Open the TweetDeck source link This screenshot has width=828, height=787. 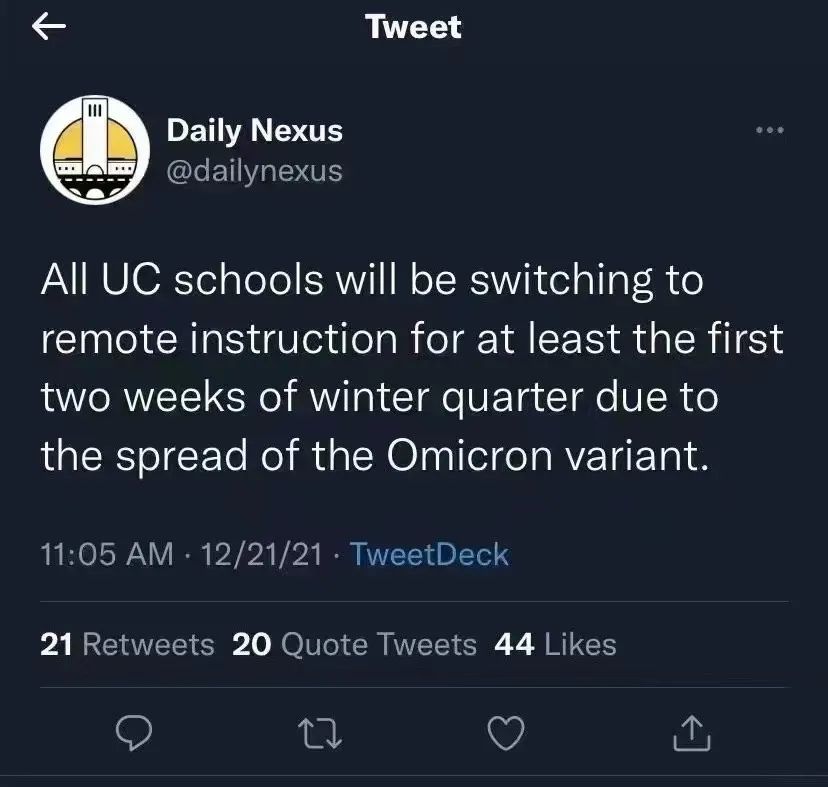coord(430,554)
